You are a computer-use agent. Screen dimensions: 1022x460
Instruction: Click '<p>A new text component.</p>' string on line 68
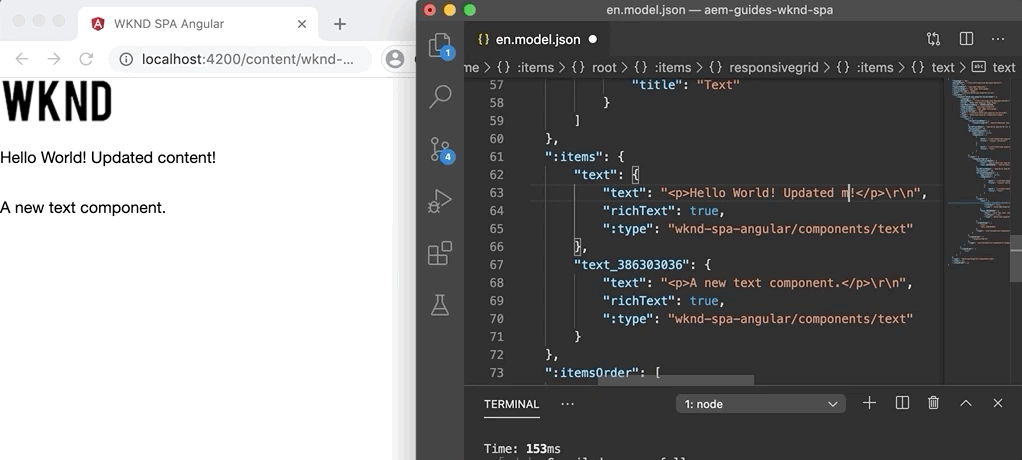[783, 283]
